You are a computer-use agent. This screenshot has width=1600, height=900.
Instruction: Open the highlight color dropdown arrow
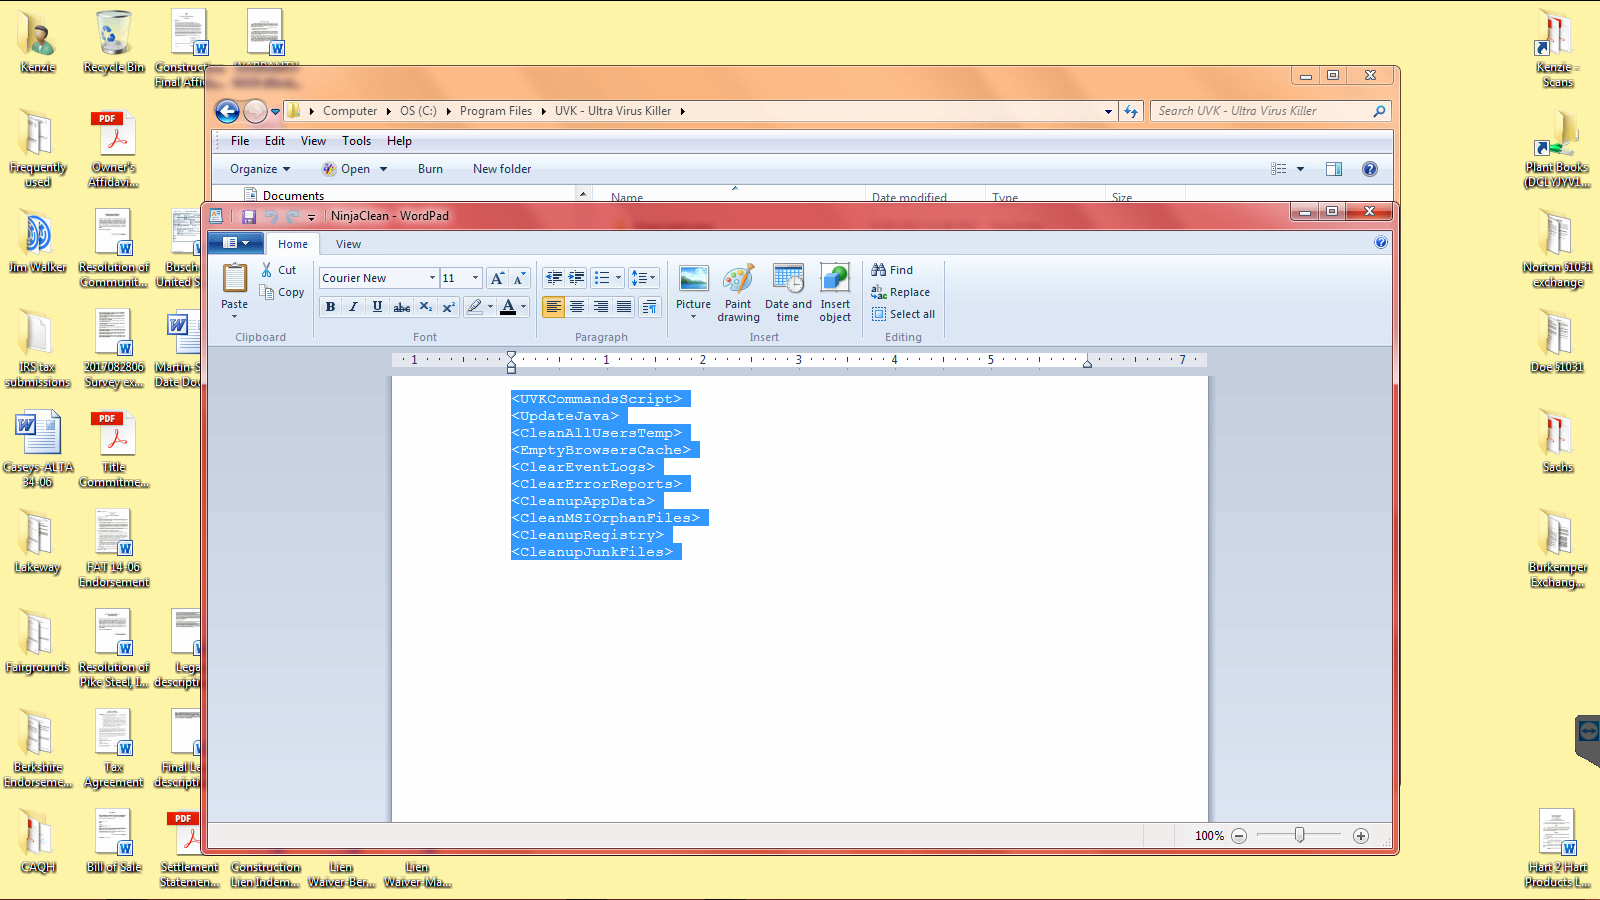(x=490, y=307)
